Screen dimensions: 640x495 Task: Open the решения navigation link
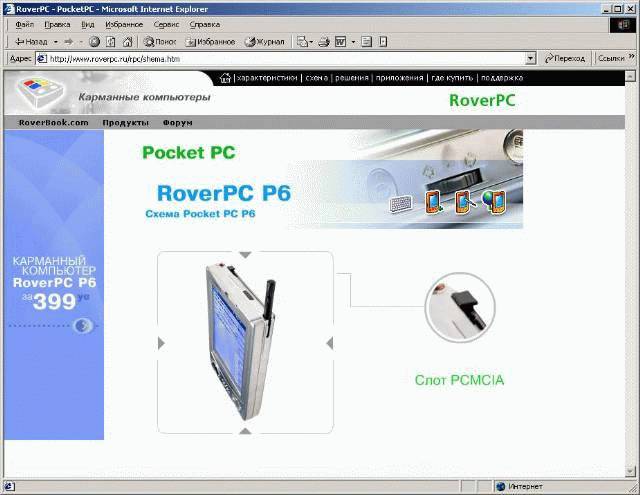click(x=352, y=78)
